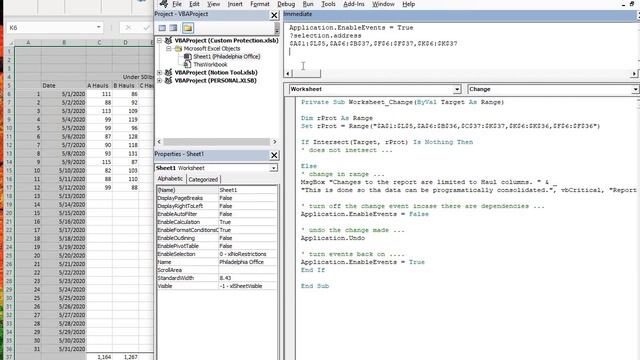The image size is (640, 360).
Task: Open the View menu
Action: [213, 4]
